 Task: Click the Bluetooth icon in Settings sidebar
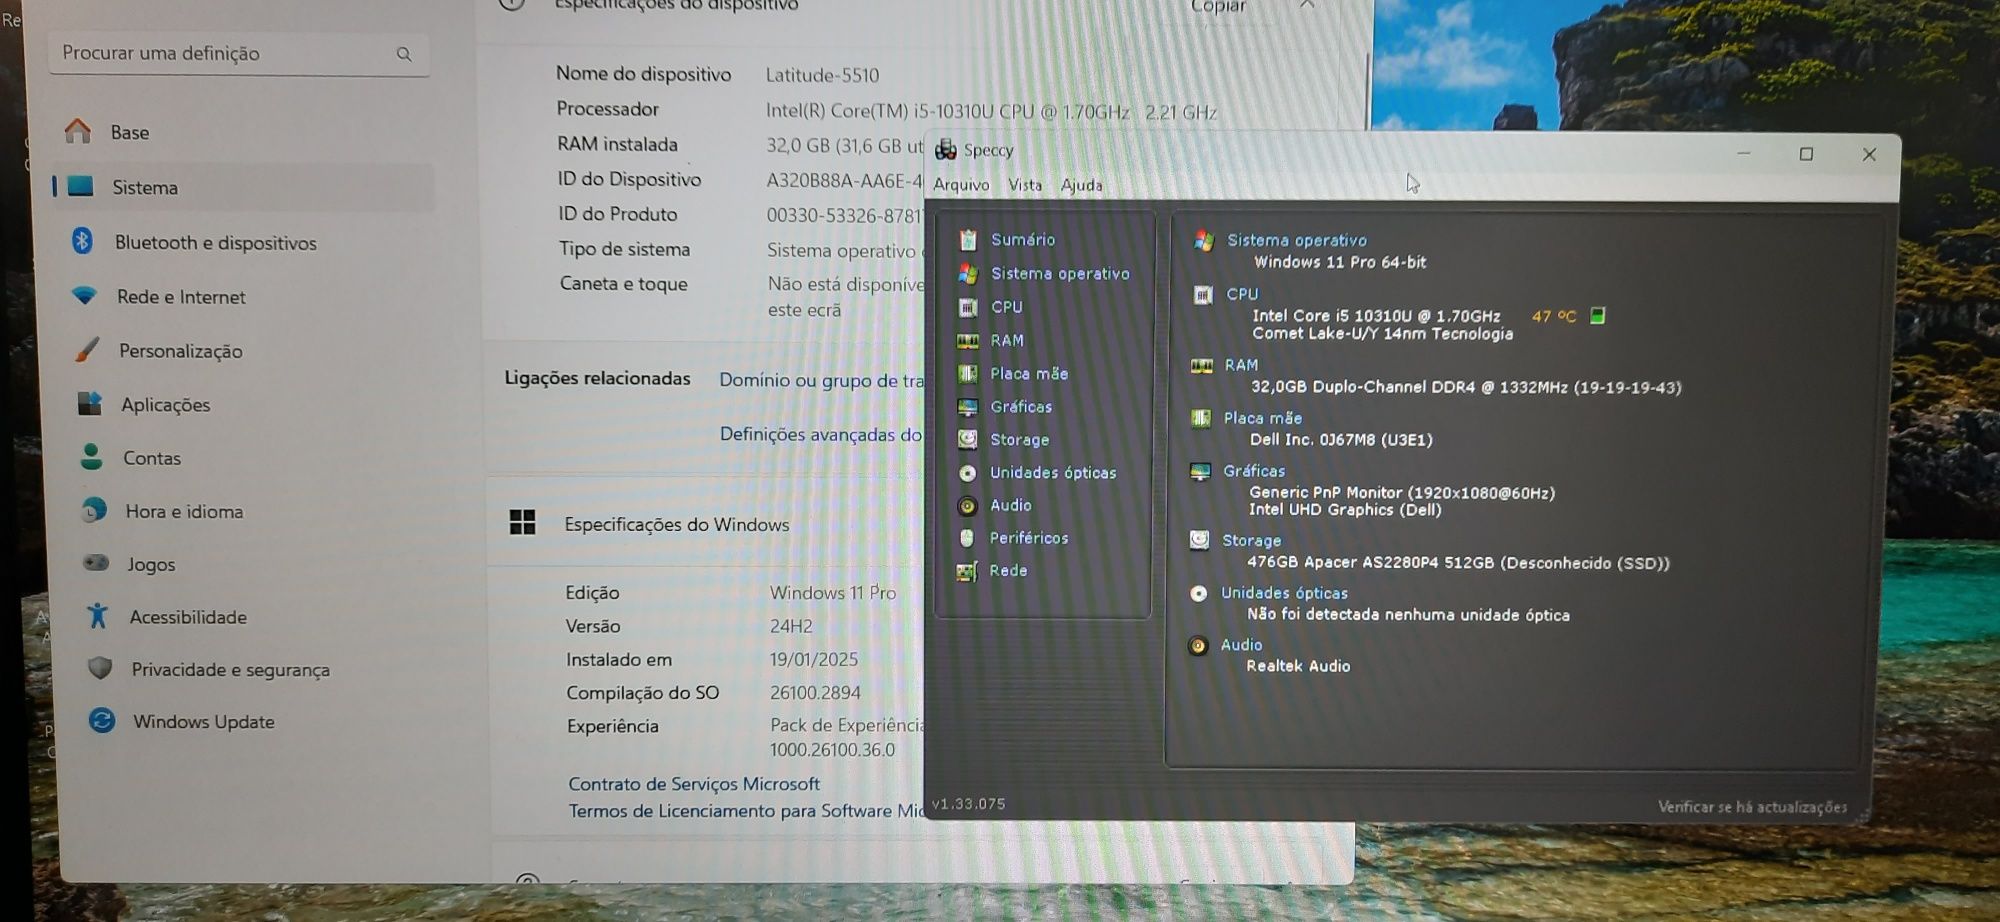click(82, 241)
